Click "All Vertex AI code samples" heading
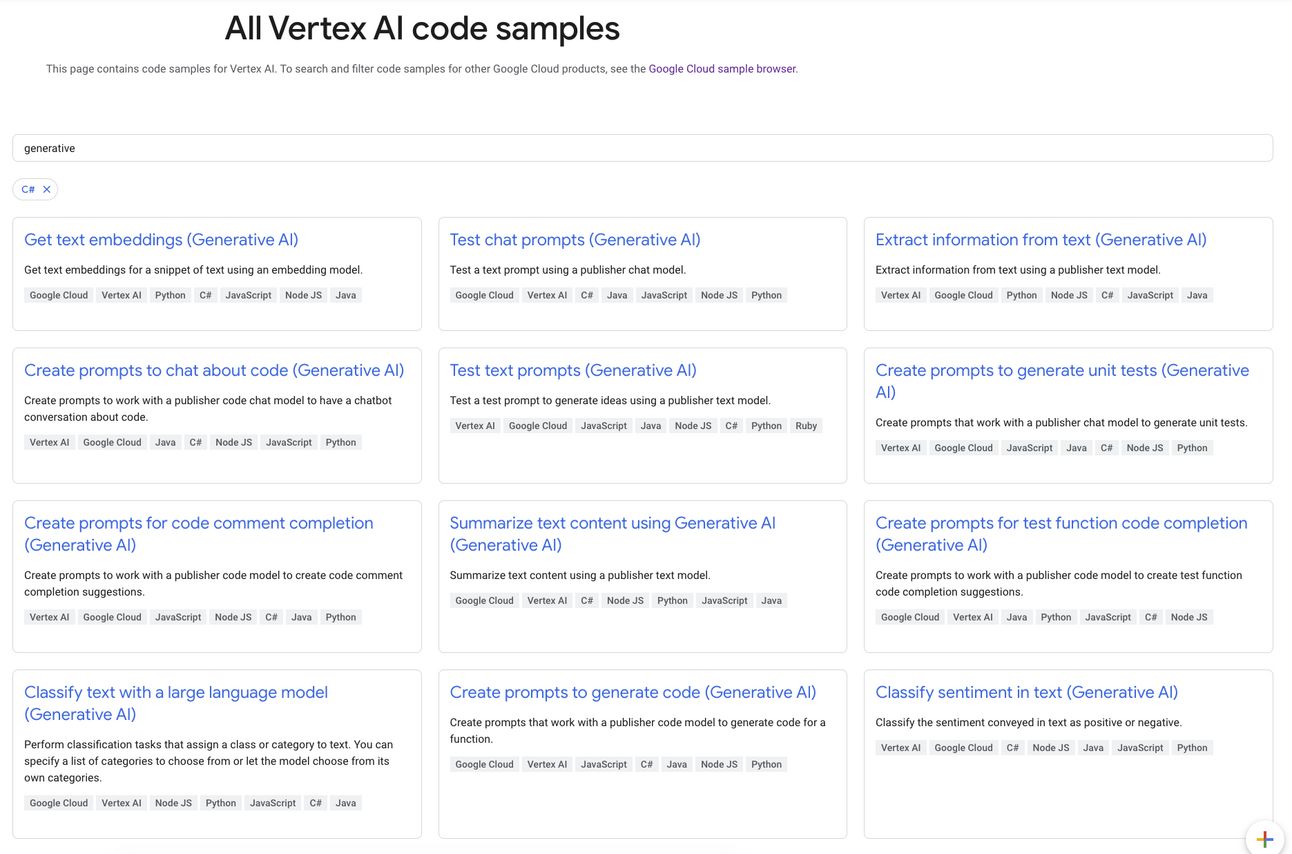 422,28
